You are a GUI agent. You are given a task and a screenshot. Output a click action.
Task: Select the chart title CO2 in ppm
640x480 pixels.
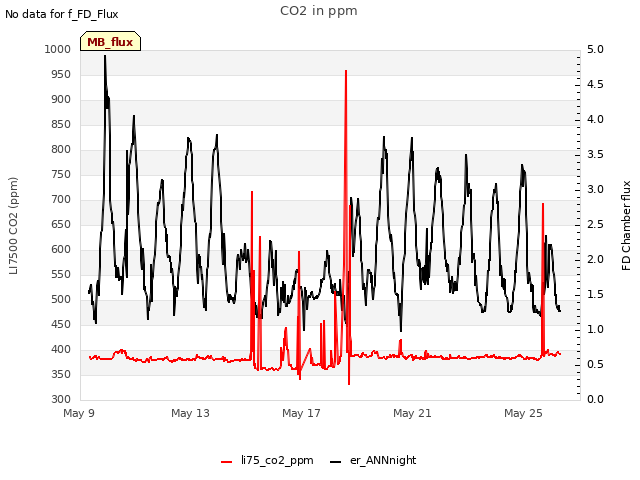[319, 11]
